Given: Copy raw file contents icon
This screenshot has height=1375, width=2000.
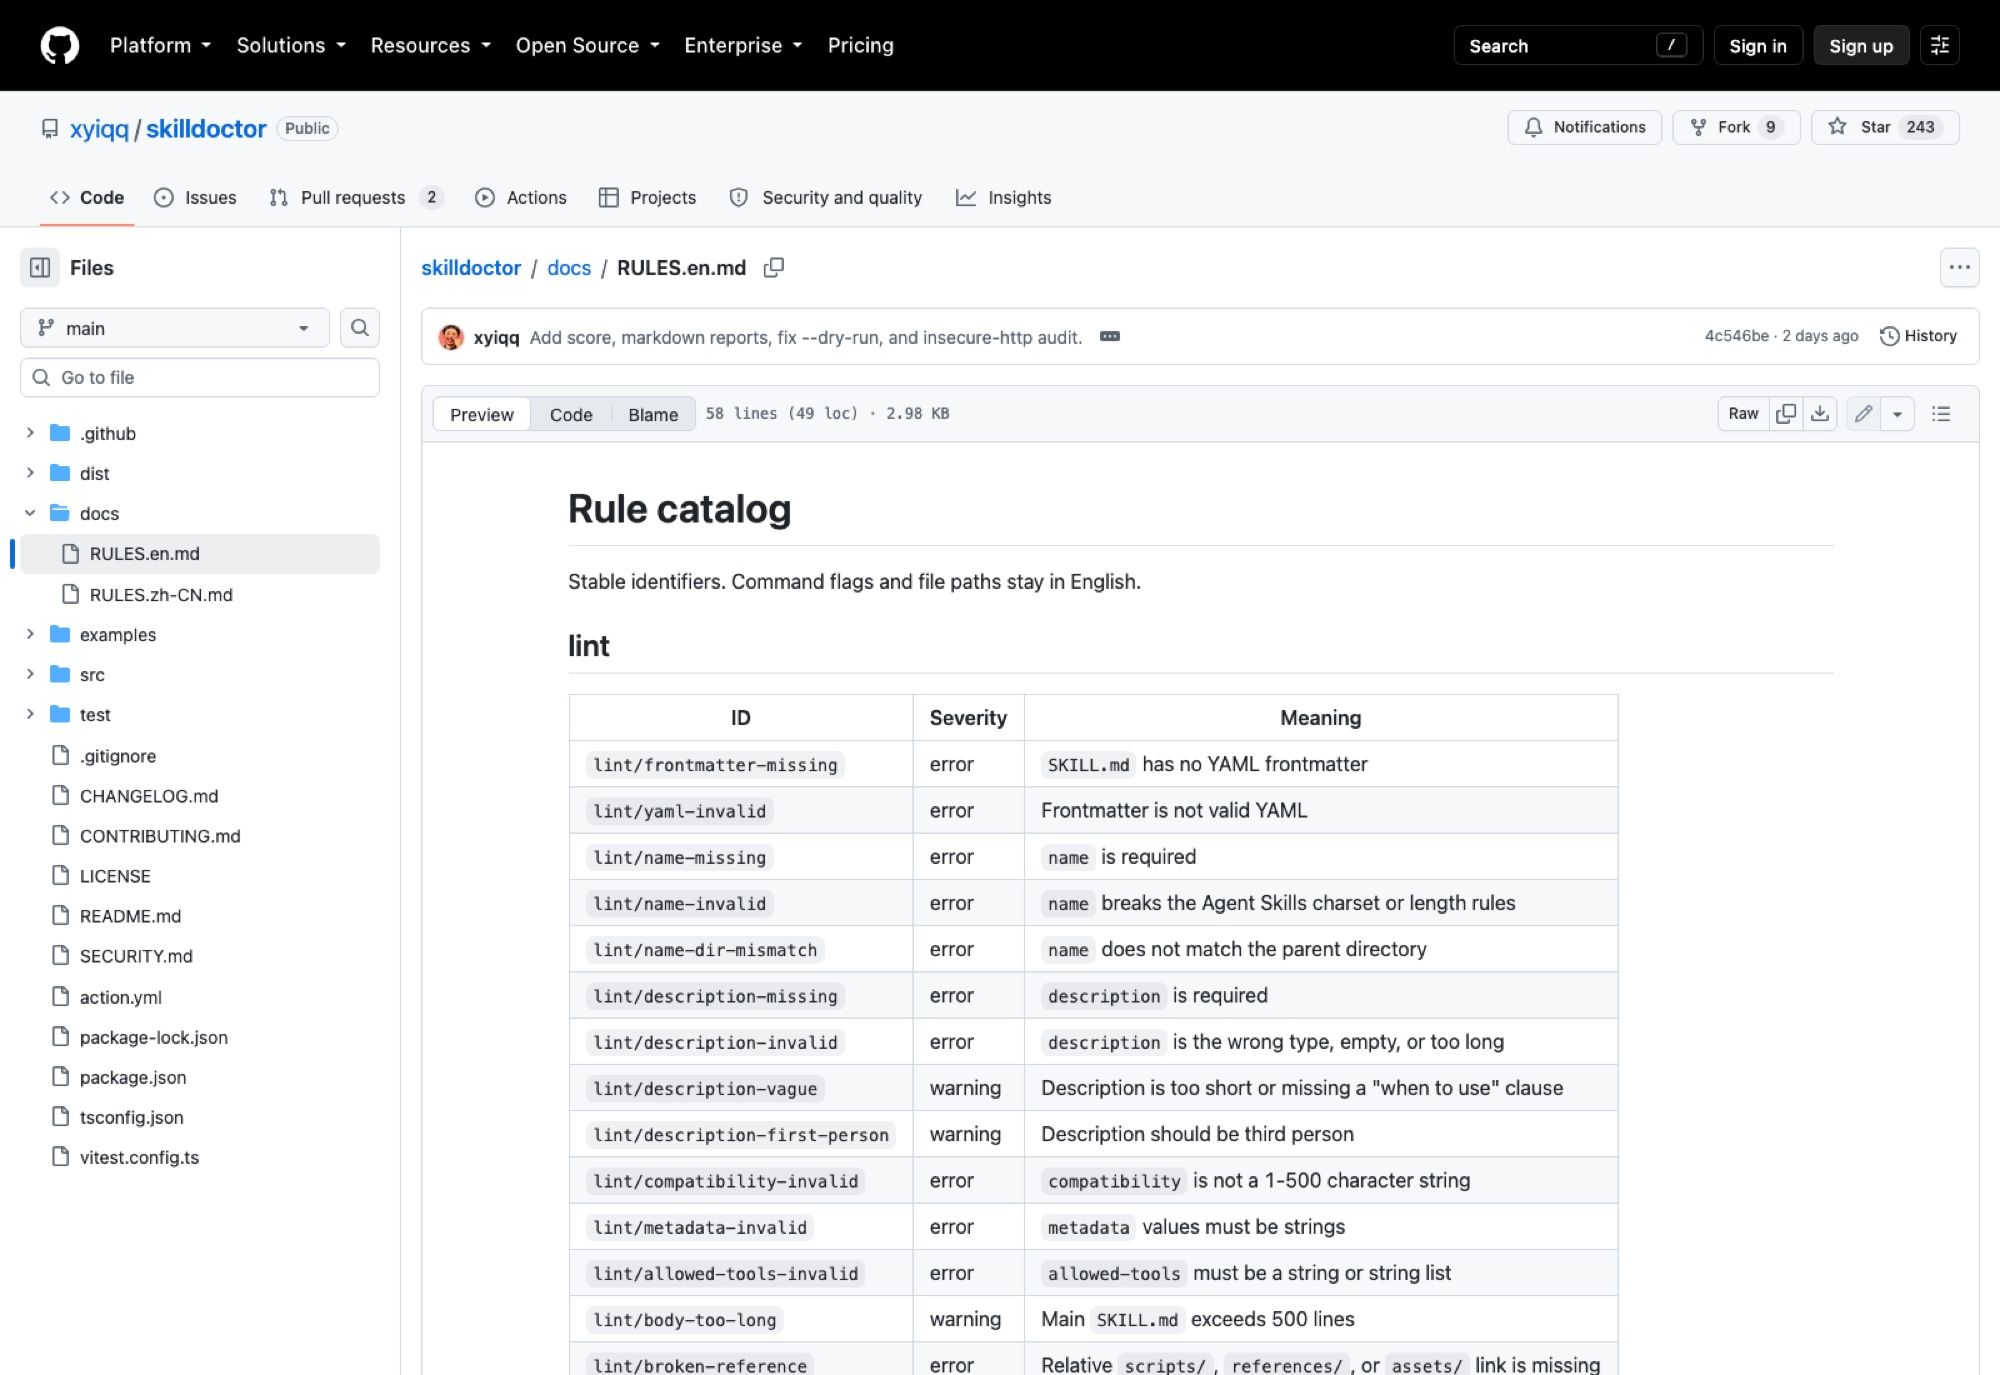Looking at the screenshot, I should click(x=1786, y=414).
